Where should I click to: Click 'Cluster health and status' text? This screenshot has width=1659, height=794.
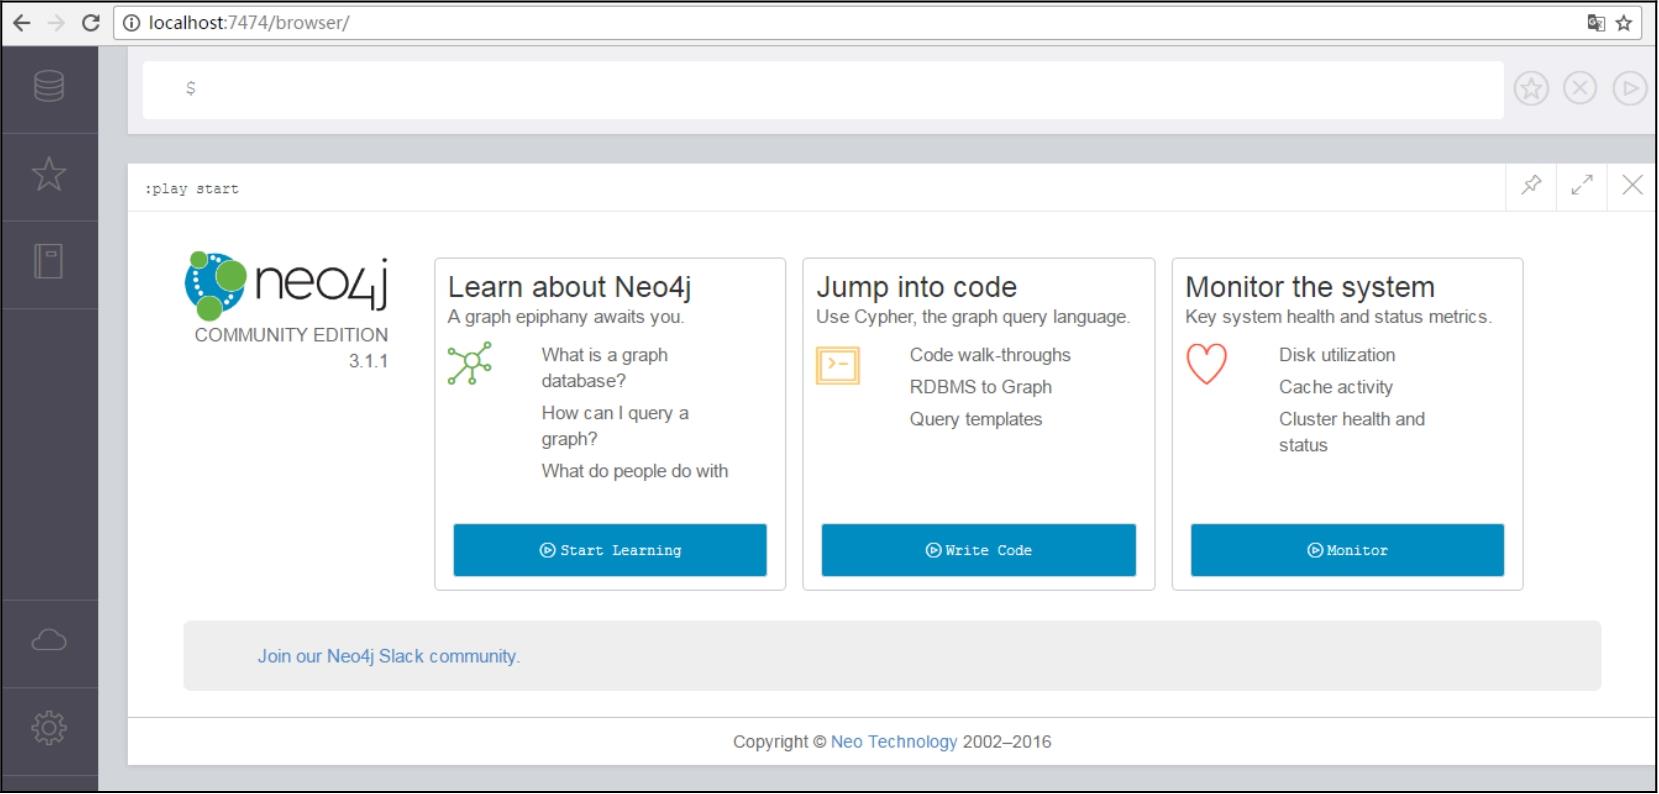coord(1351,432)
